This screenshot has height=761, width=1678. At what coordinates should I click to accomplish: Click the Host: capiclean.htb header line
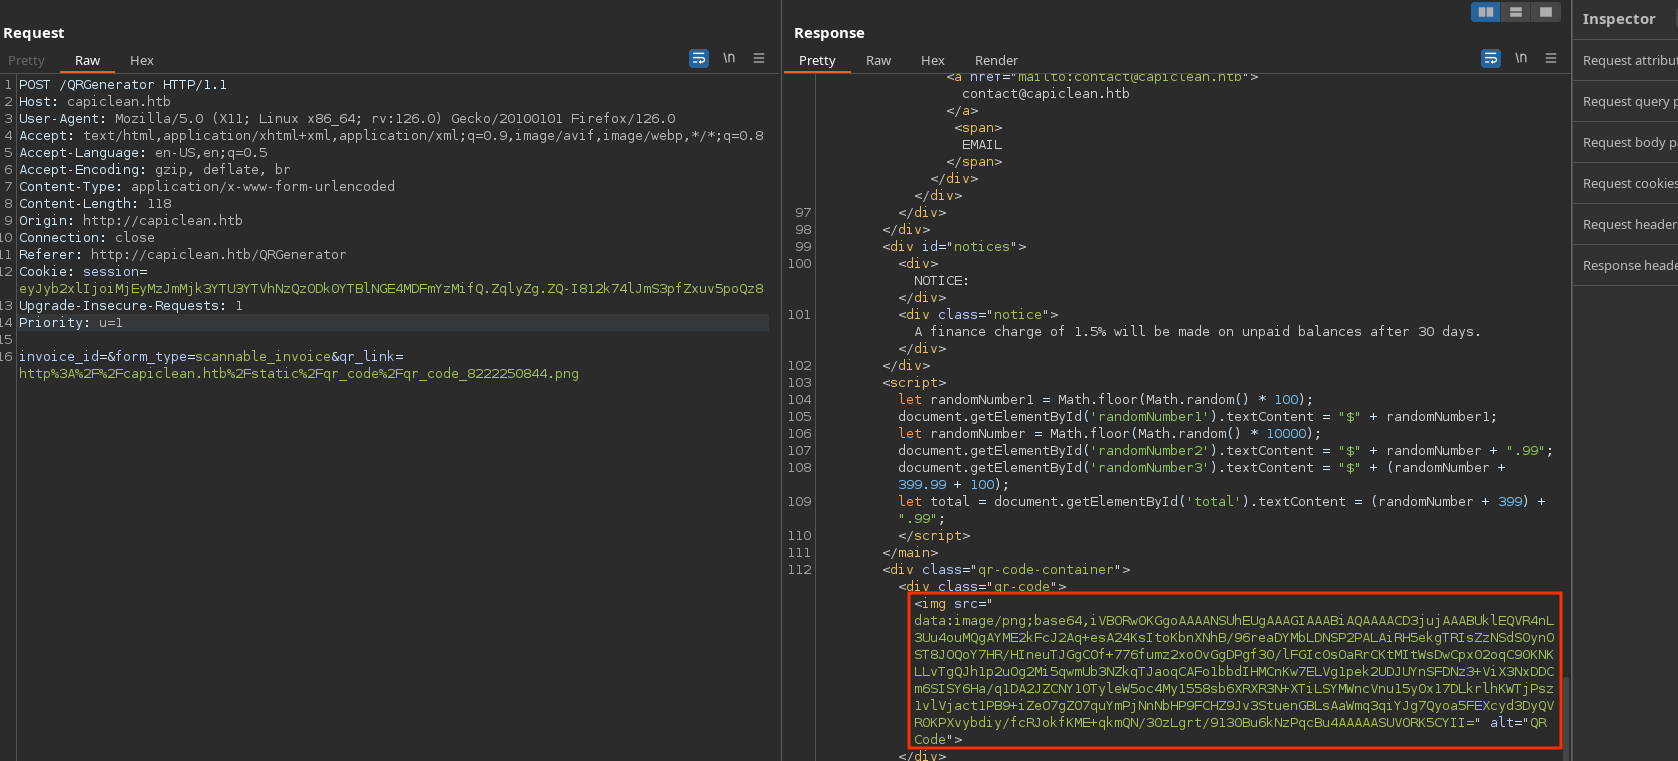95,102
